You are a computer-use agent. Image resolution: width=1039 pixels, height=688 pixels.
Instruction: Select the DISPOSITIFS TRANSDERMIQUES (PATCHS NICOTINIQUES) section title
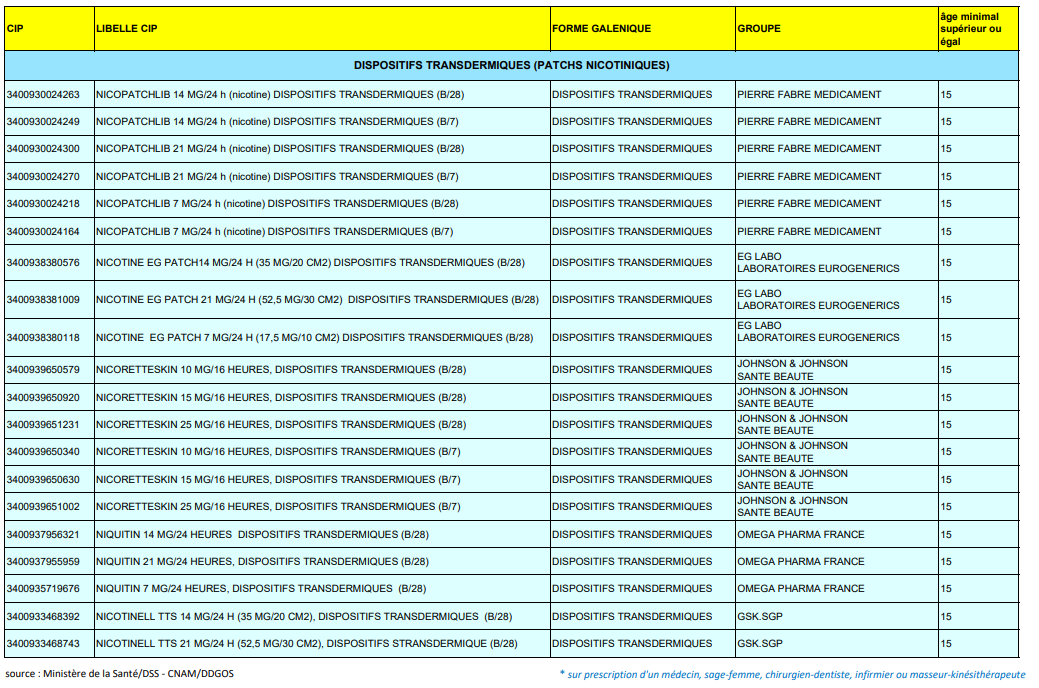point(512,65)
